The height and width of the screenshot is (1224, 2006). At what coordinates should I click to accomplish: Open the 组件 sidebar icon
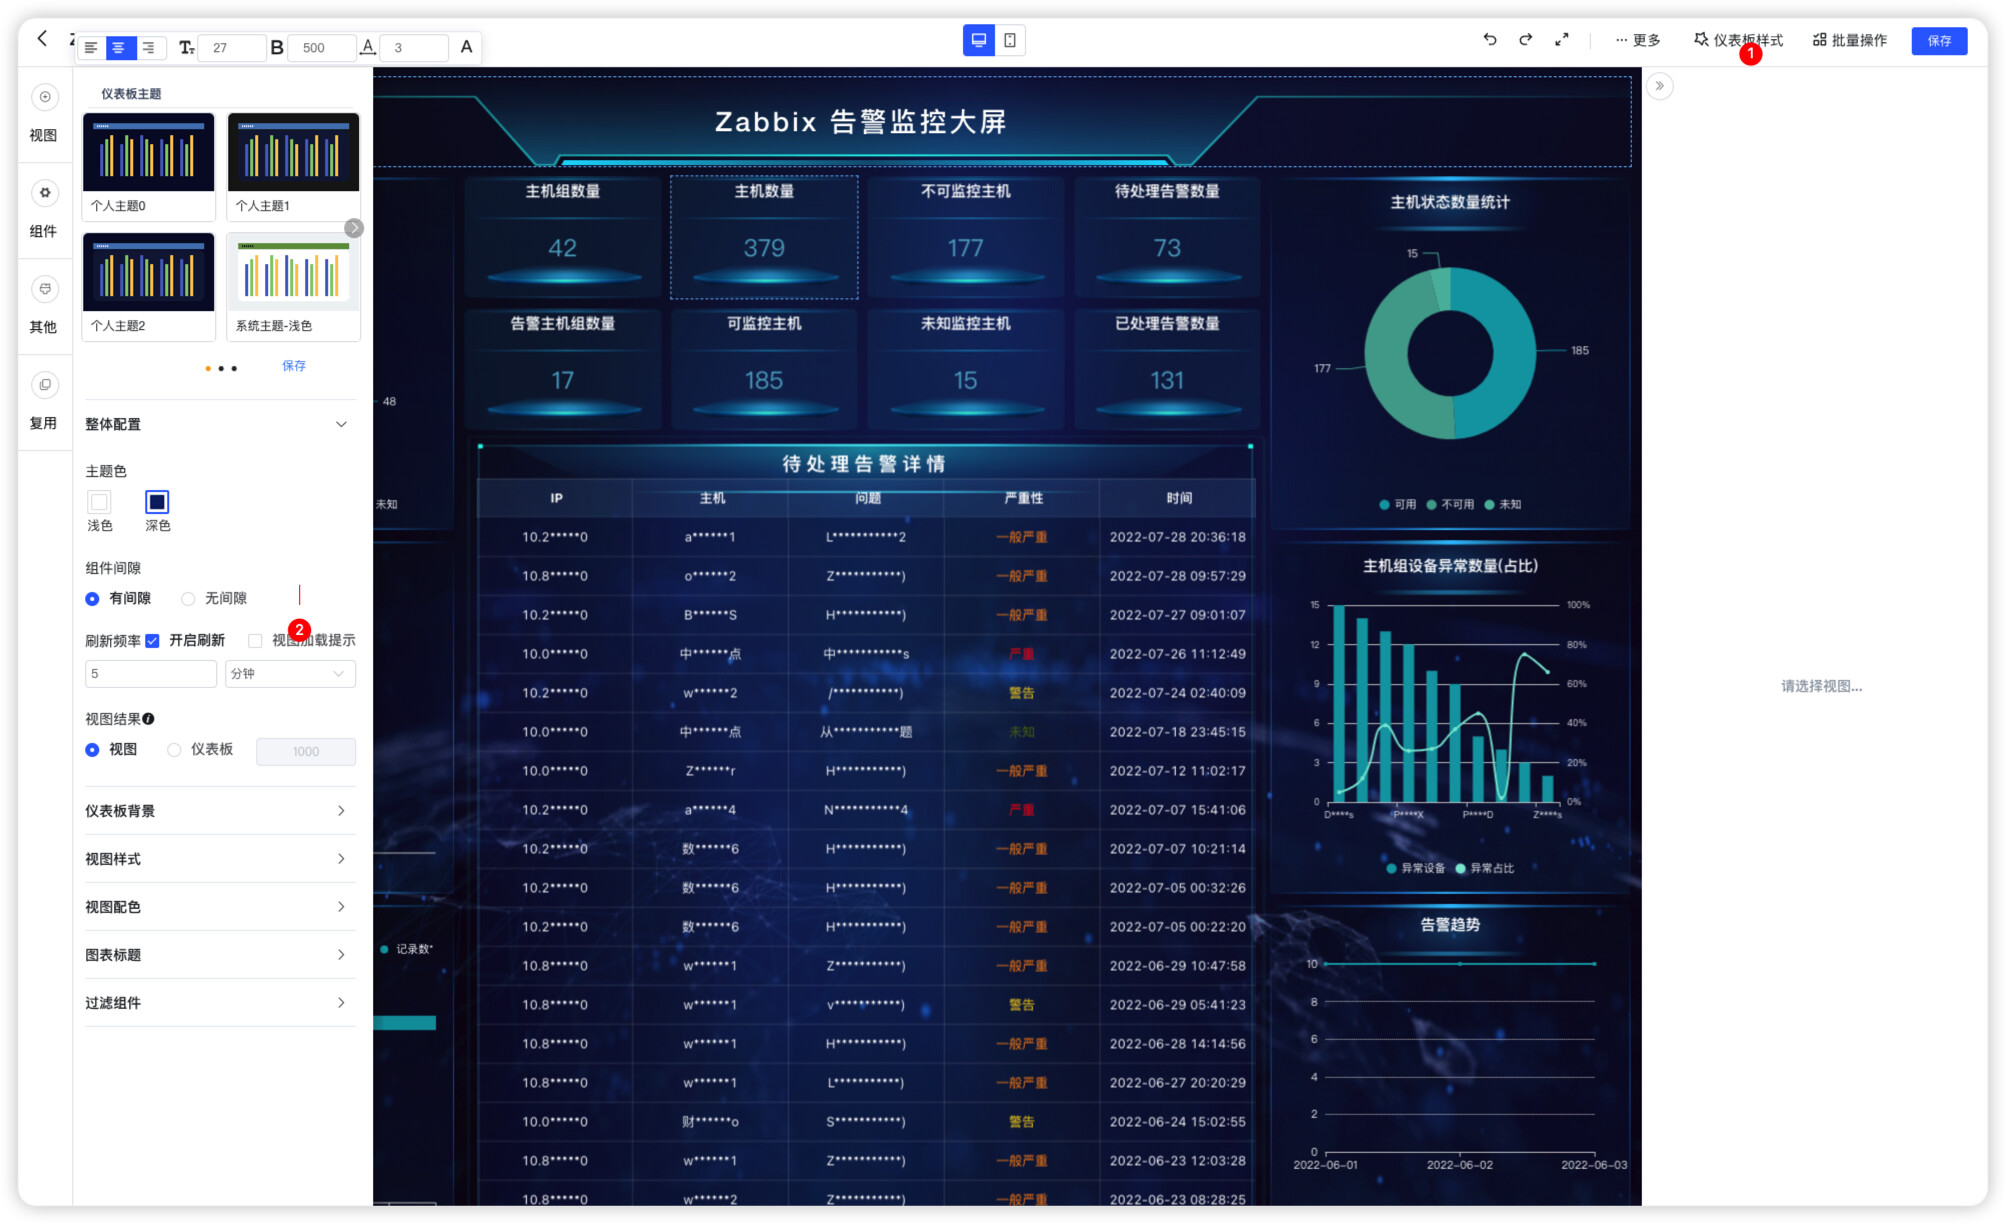pyautogui.click(x=44, y=193)
